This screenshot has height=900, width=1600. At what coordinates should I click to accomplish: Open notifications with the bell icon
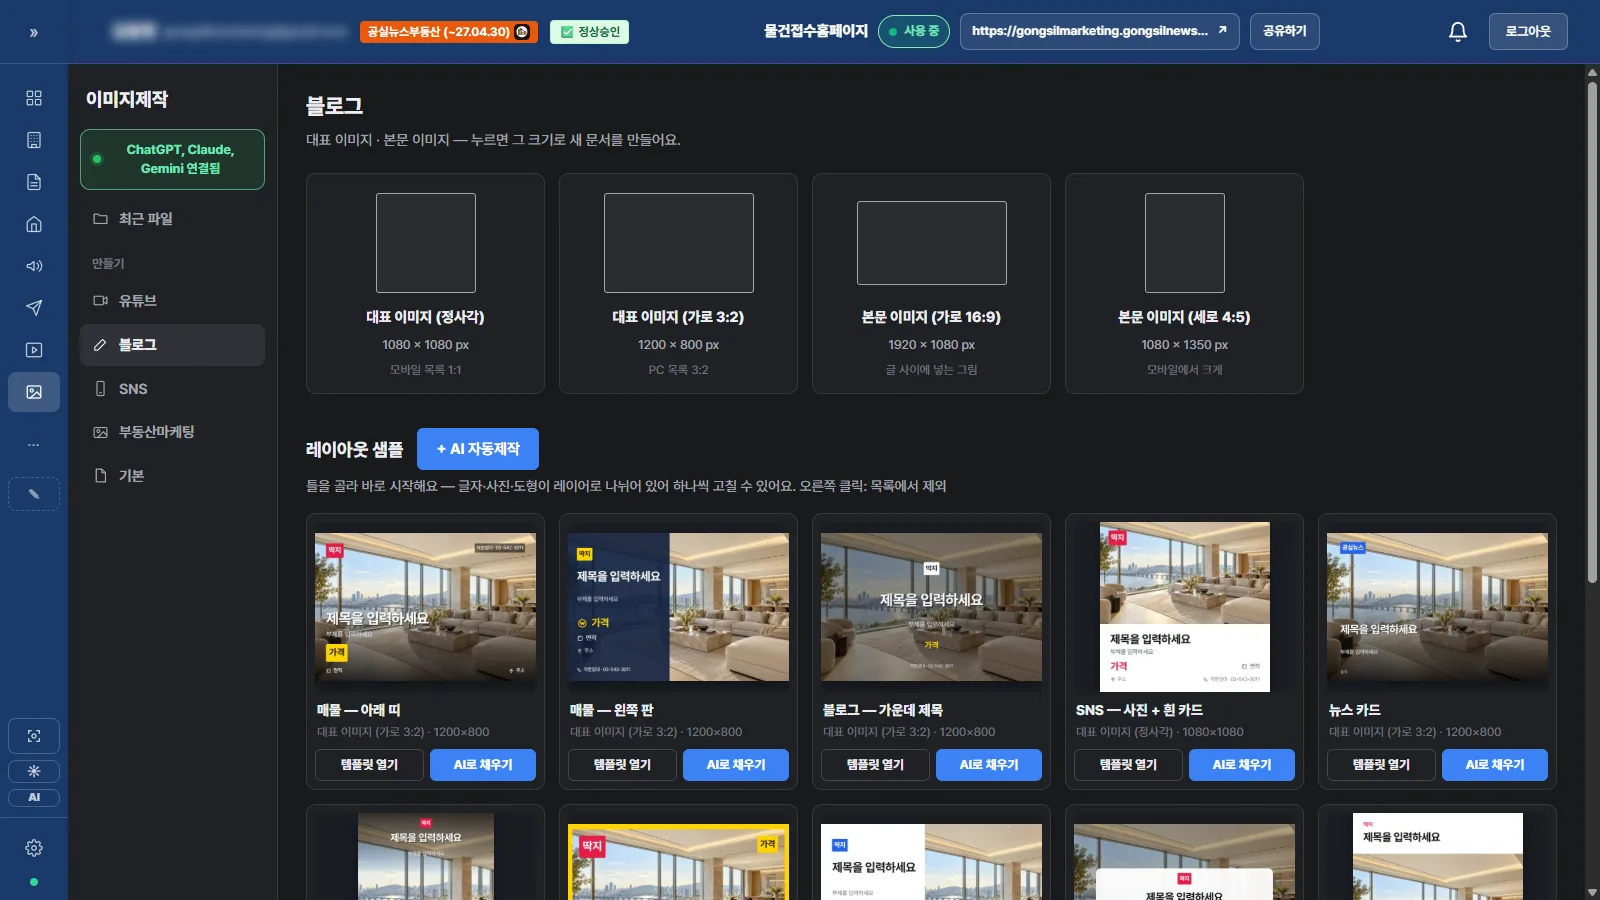[x=1458, y=32]
